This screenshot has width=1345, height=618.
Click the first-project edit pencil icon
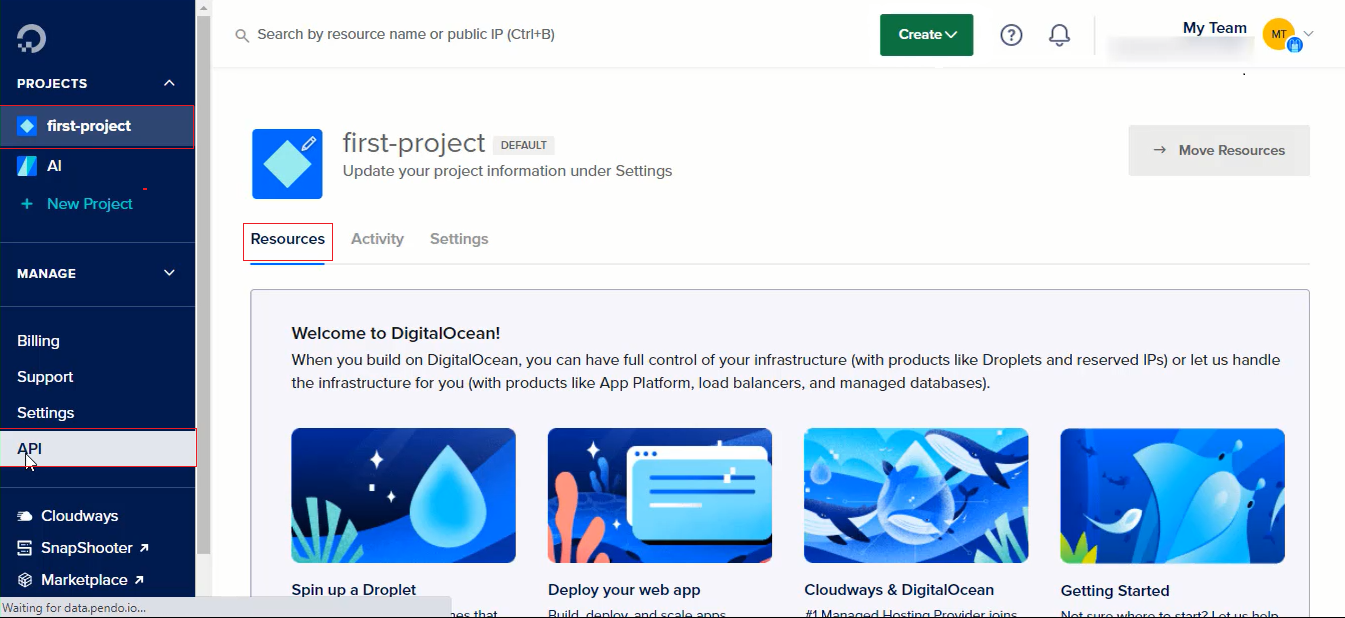[x=309, y=144]
